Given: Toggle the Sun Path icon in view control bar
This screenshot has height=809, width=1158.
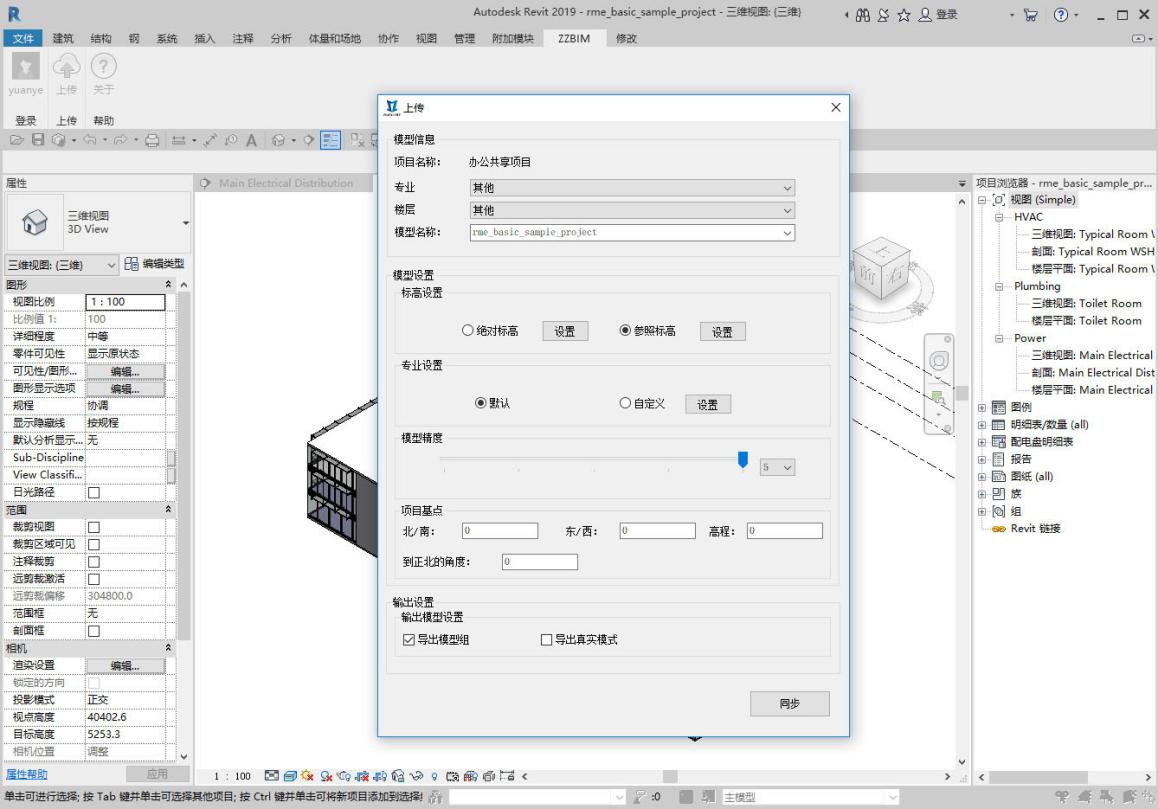Looking at the screenshot, I should 307,776.
